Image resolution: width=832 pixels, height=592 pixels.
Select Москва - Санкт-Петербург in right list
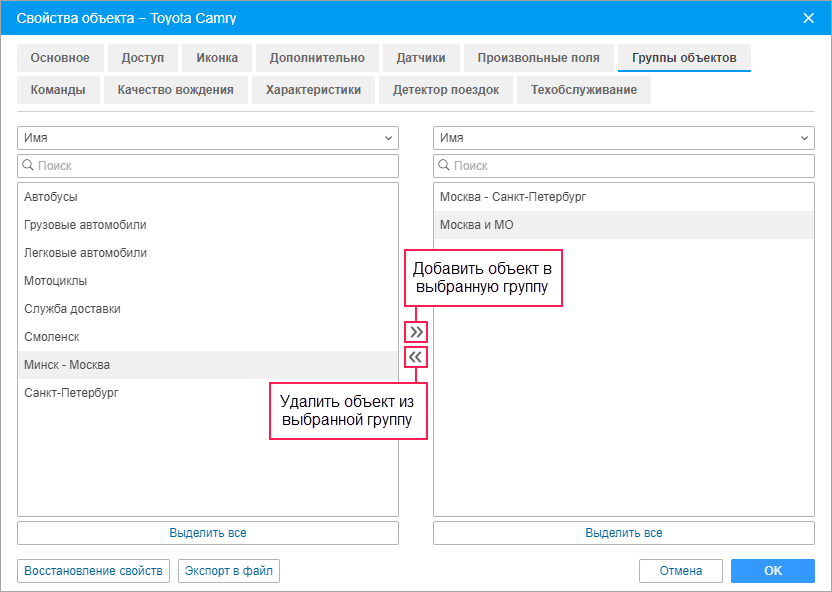tap(512, 197)
